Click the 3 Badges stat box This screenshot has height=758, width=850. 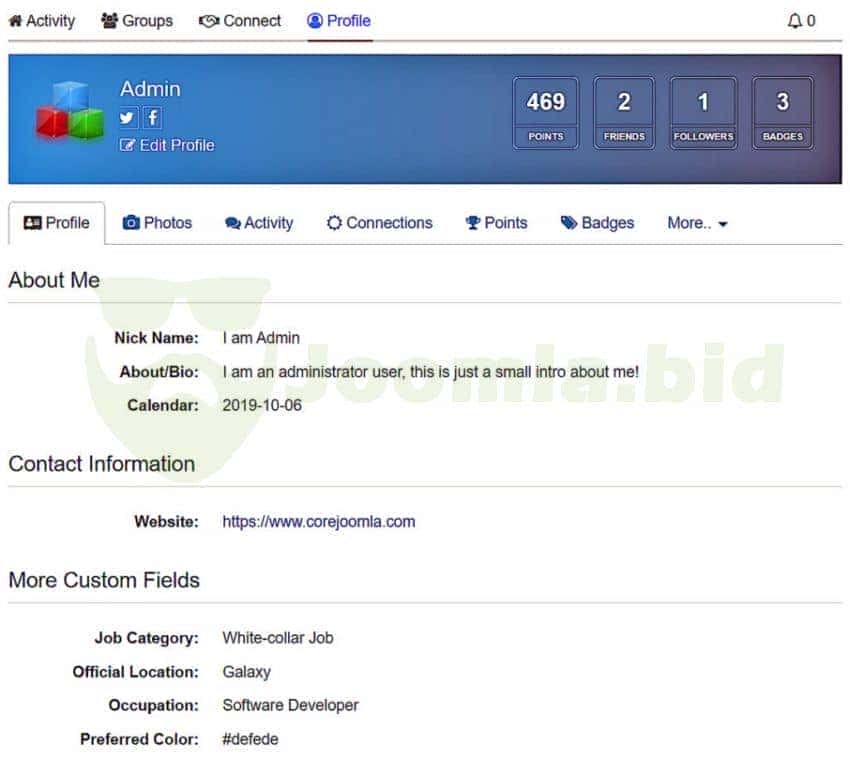pos(782,113)
